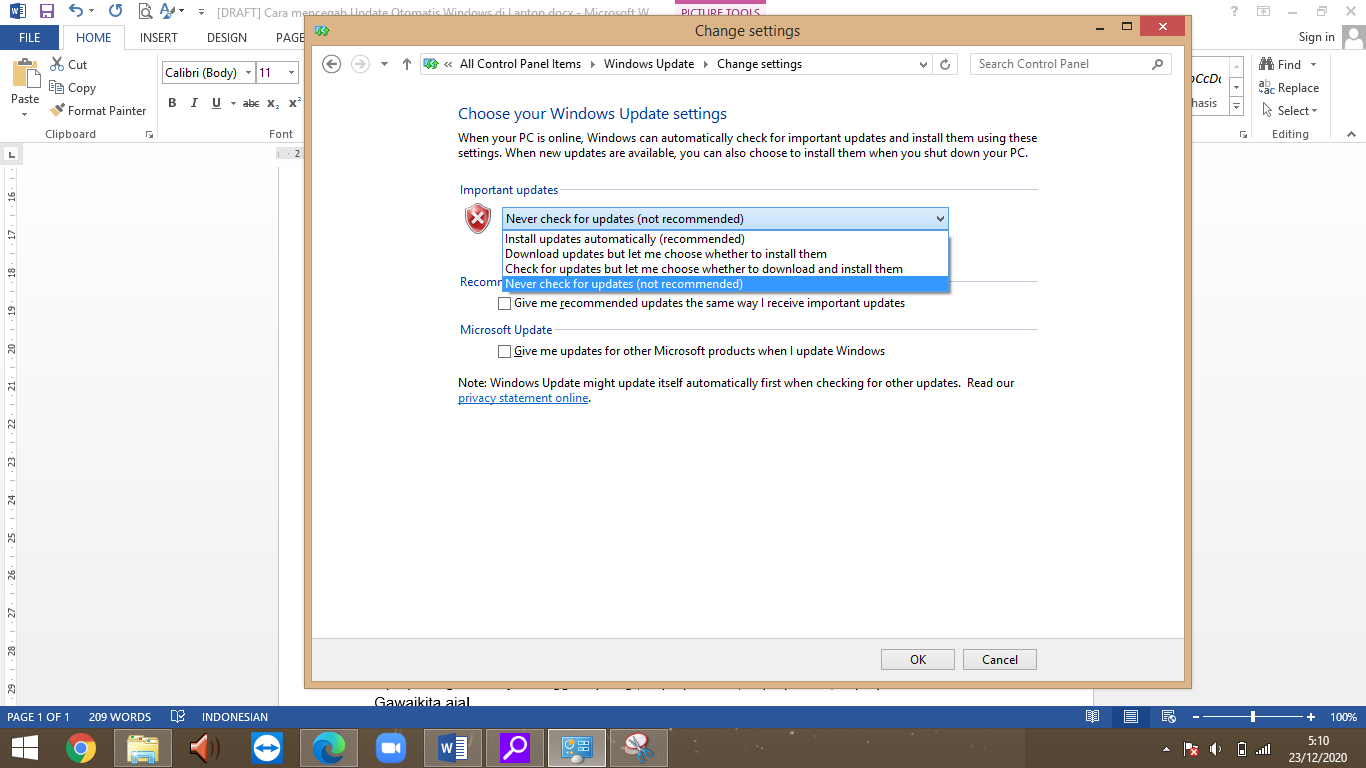Open the Word FILE tab
This screenshot has height=768, width=1366.
coord(30,38)
